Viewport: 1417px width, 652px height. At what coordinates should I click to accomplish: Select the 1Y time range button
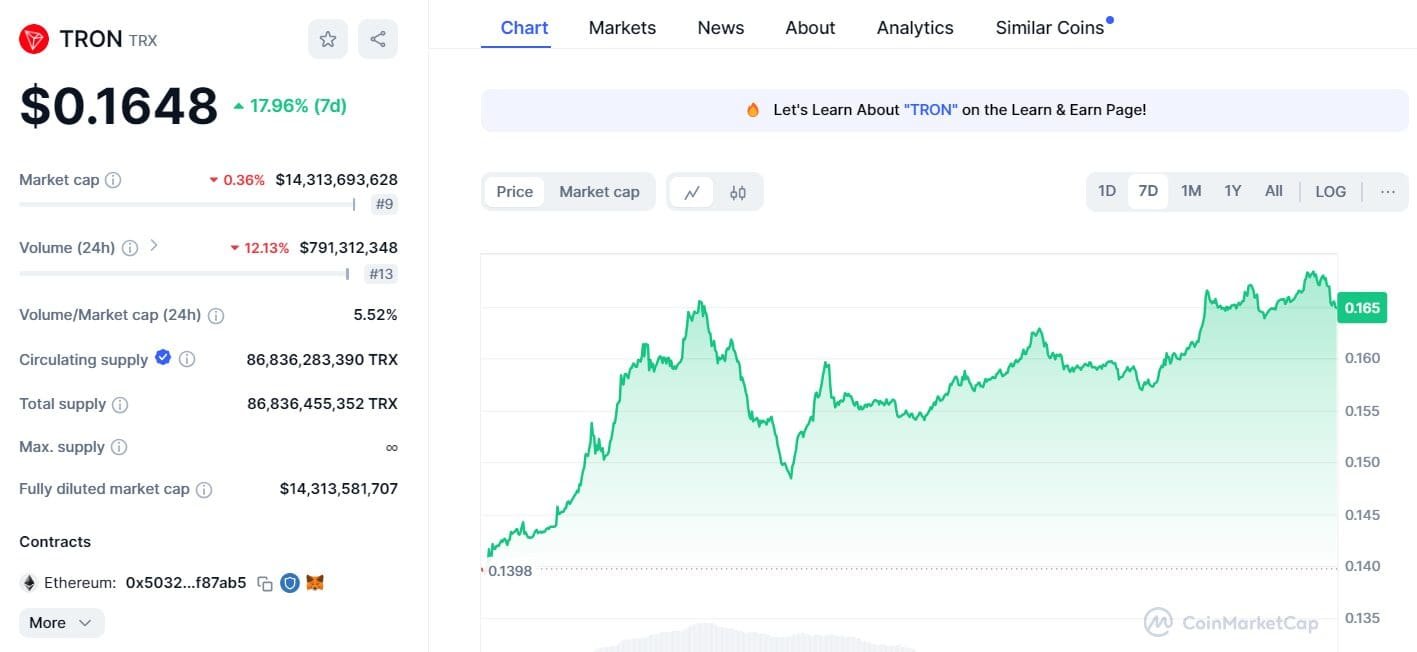[1232, 190]
